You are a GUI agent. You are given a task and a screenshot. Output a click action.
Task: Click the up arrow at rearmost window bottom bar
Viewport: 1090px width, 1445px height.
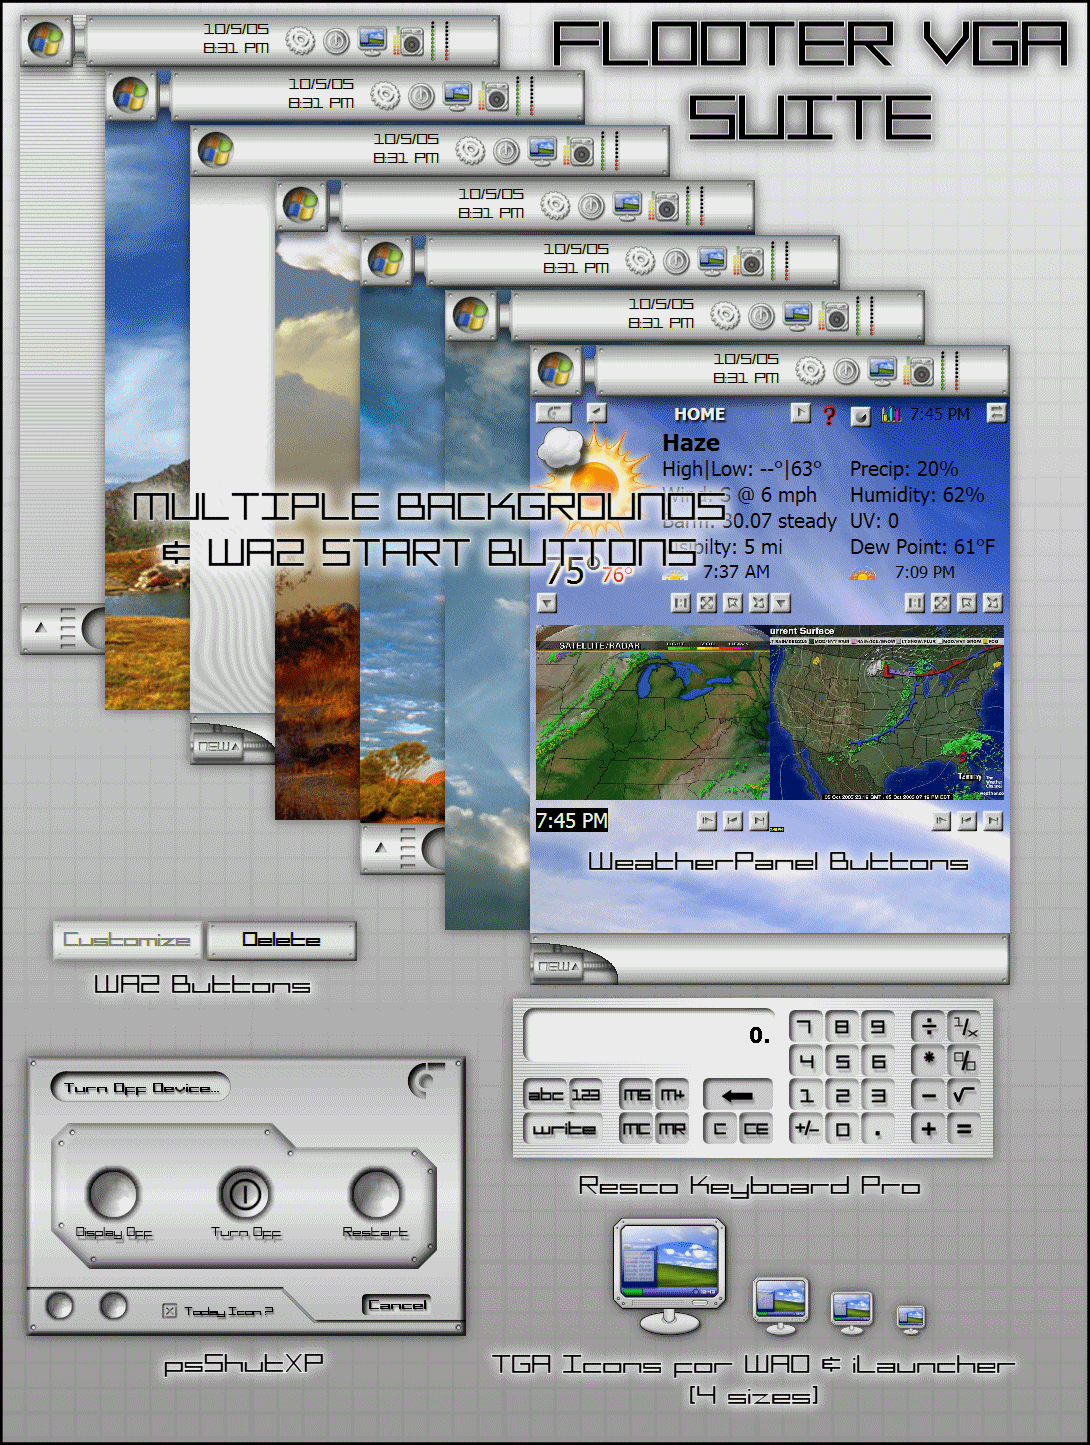(x=41, y=629)
